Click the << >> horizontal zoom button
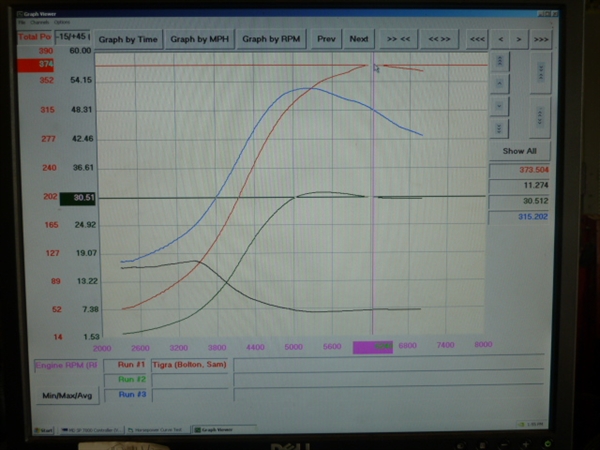The width and height of the screenshot is (600, 450). click(439, 39)
